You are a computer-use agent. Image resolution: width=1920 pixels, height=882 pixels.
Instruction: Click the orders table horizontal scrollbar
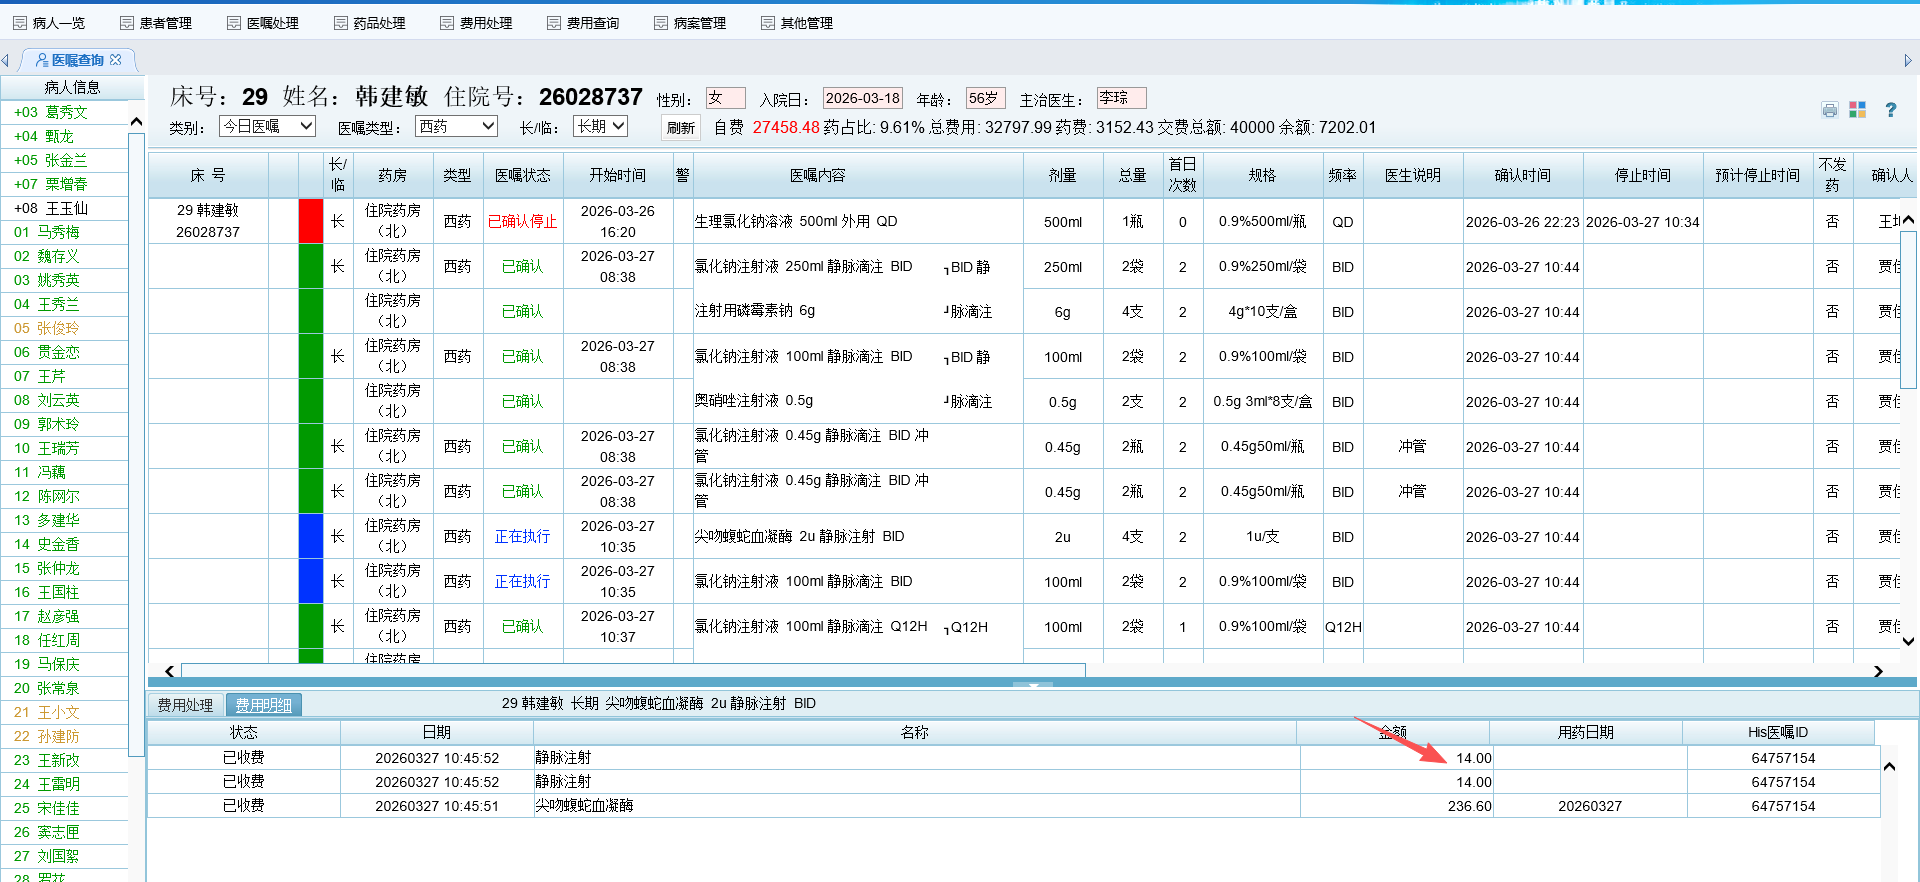[635, 671]
